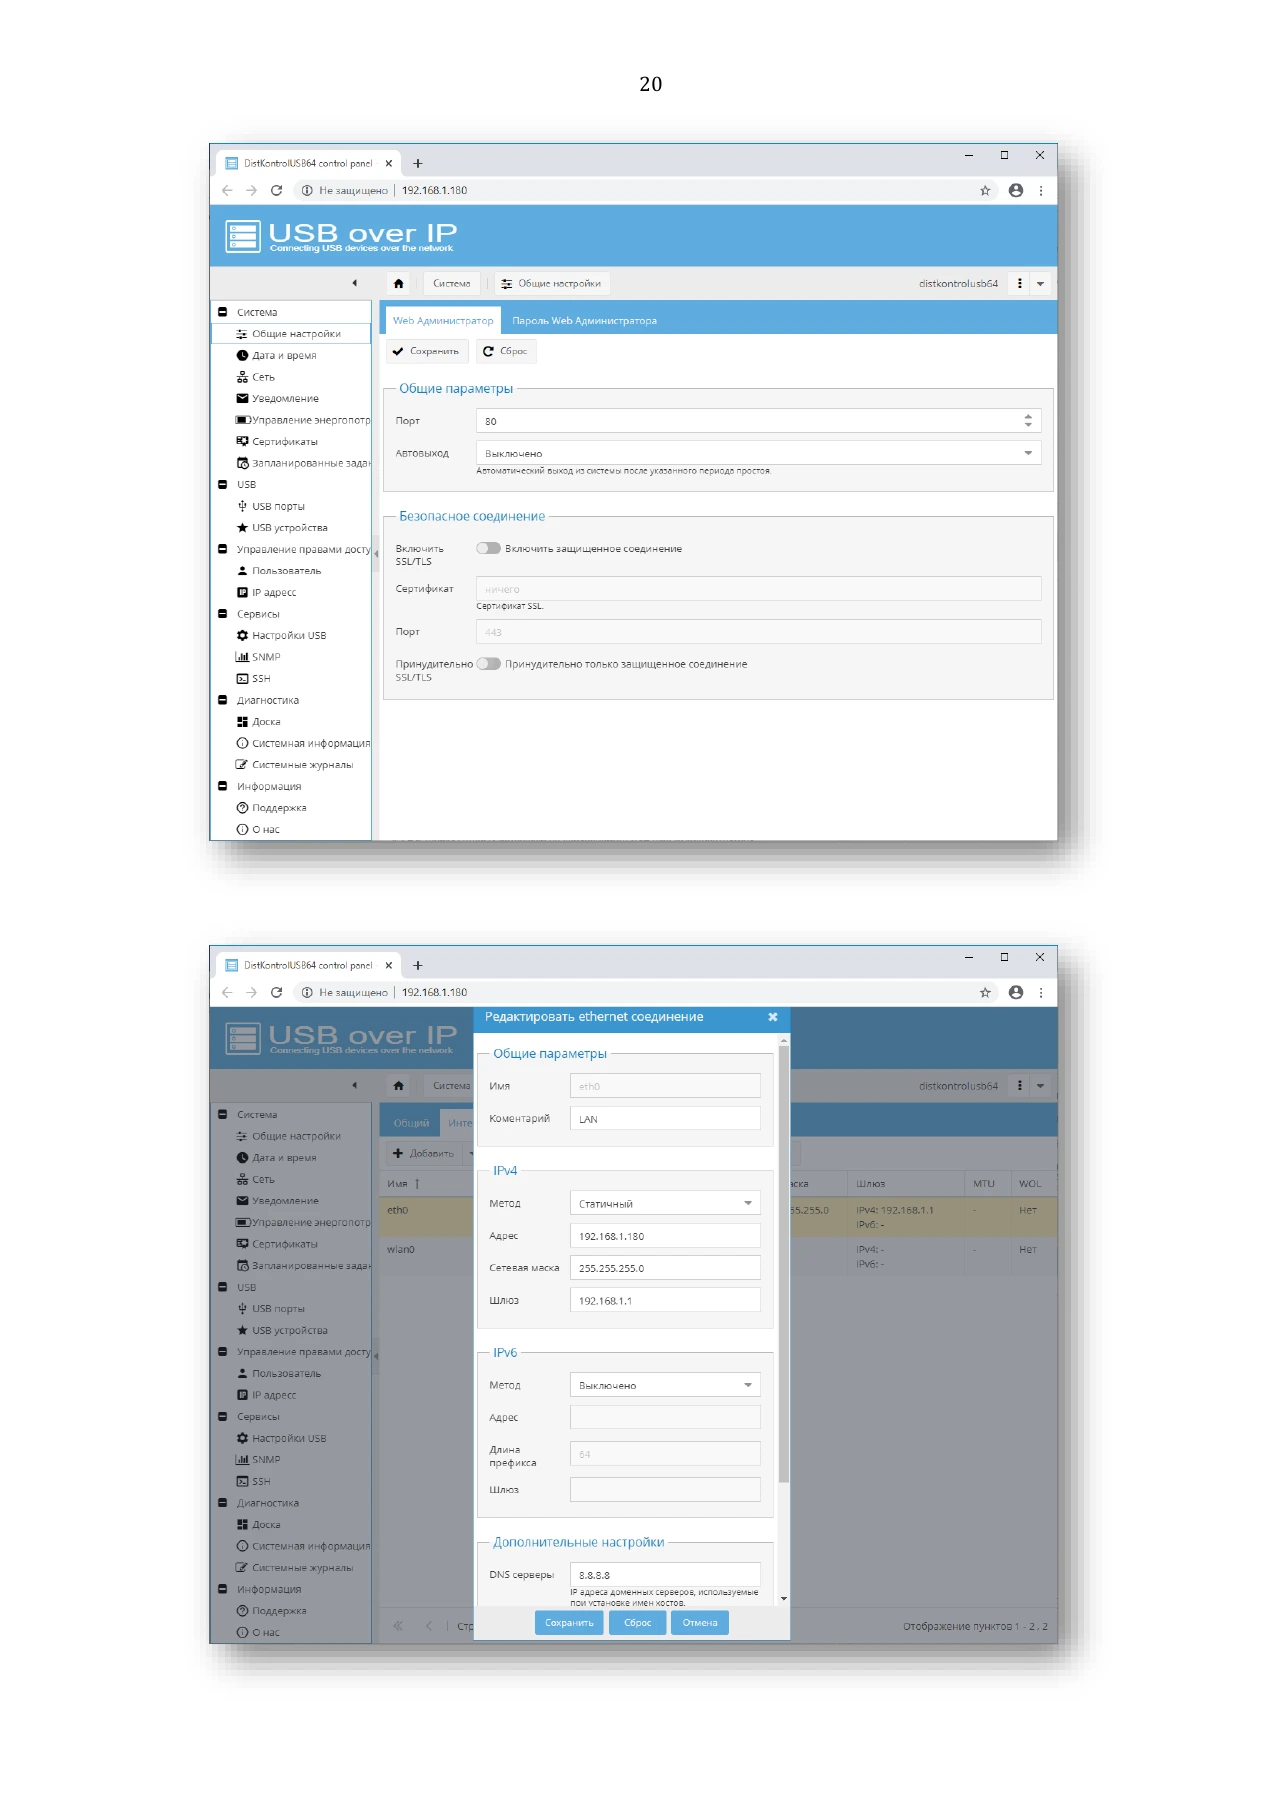Image resolution: width=1274 pixels, height=1800 pixels.
Task: Click the home icon in the upper window's breadcrumb bar
Action: pos(399,284)
